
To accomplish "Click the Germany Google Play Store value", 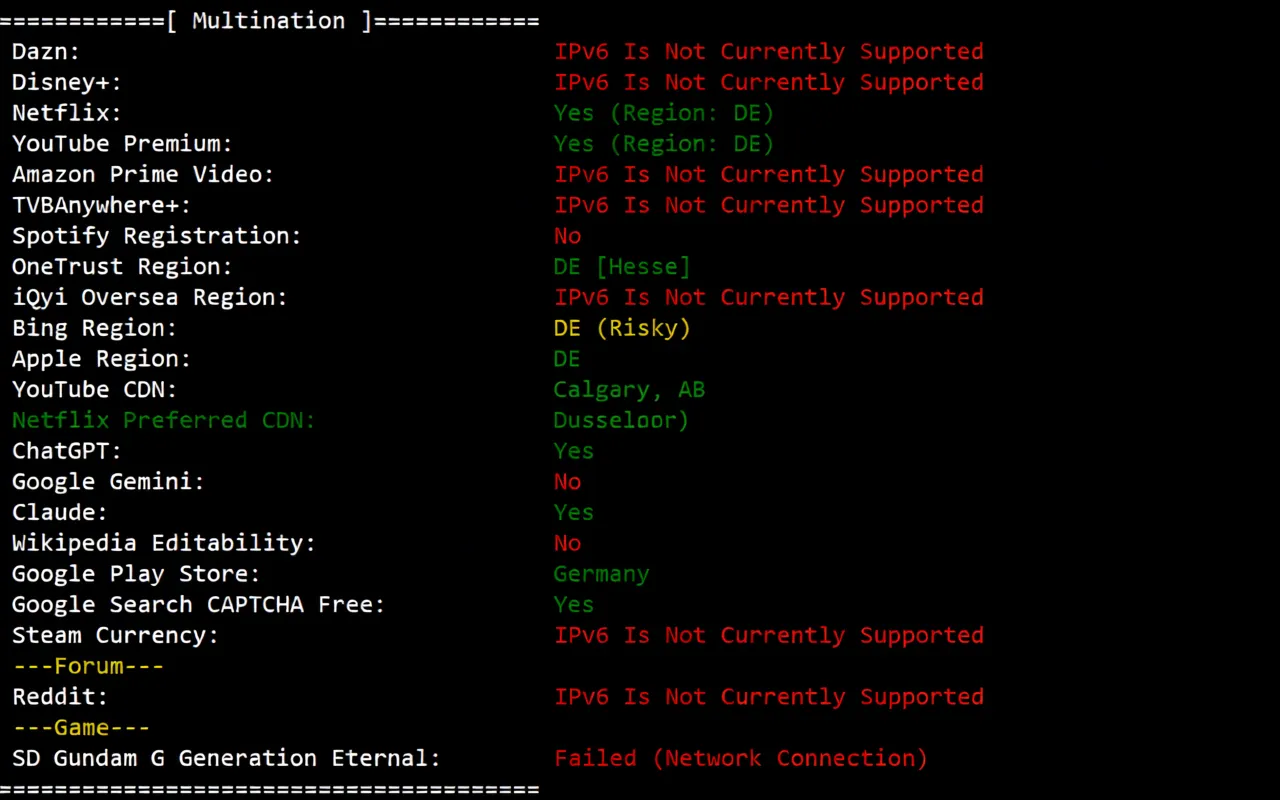I will coord(601,574).
